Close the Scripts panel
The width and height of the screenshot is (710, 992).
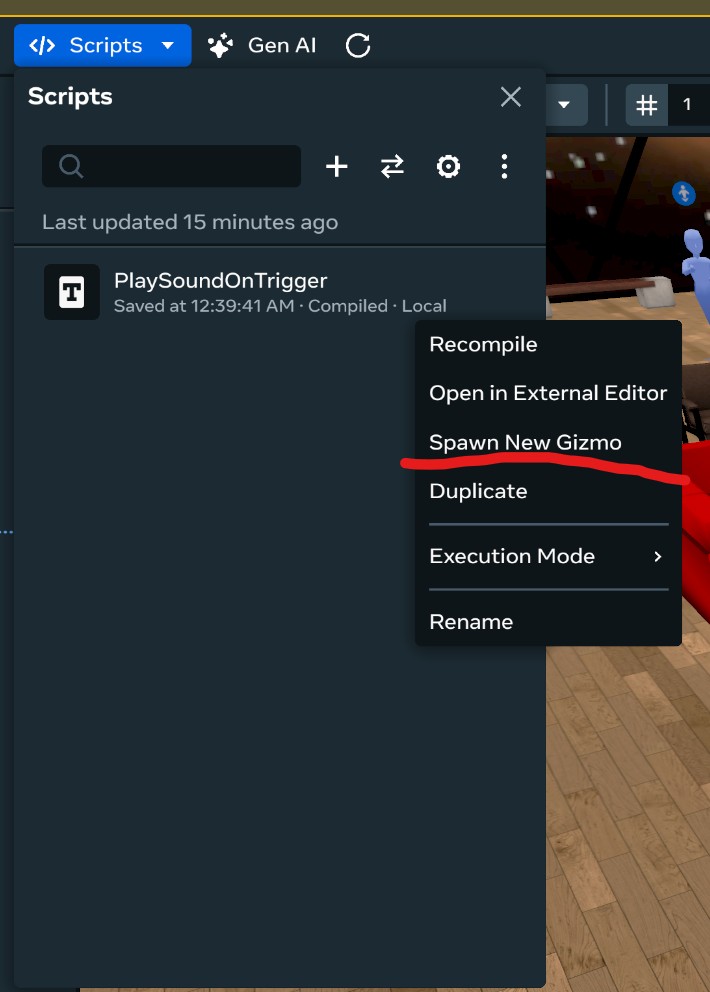tap(511, 97)
